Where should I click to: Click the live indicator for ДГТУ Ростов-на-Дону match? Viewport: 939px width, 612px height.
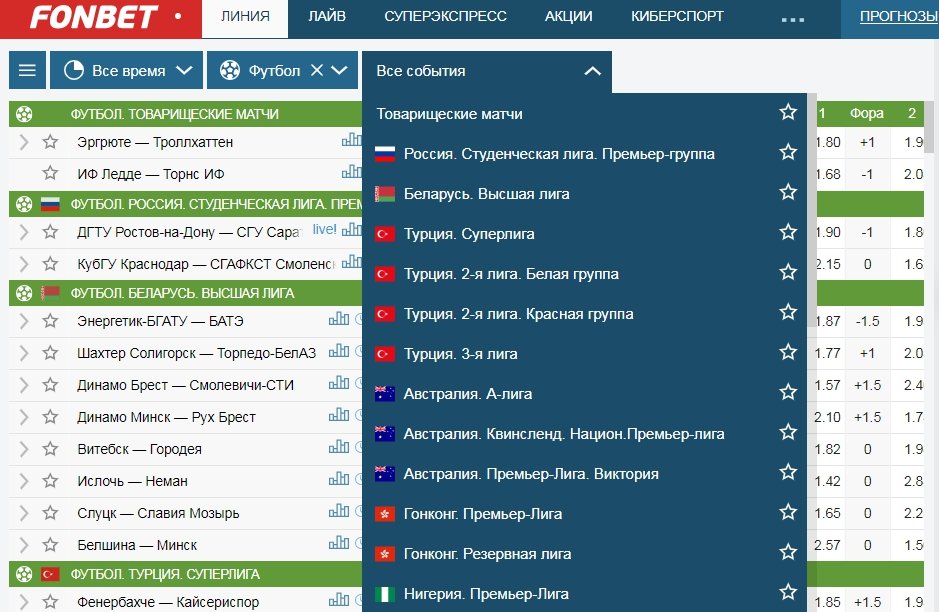(x=324, y=229)
